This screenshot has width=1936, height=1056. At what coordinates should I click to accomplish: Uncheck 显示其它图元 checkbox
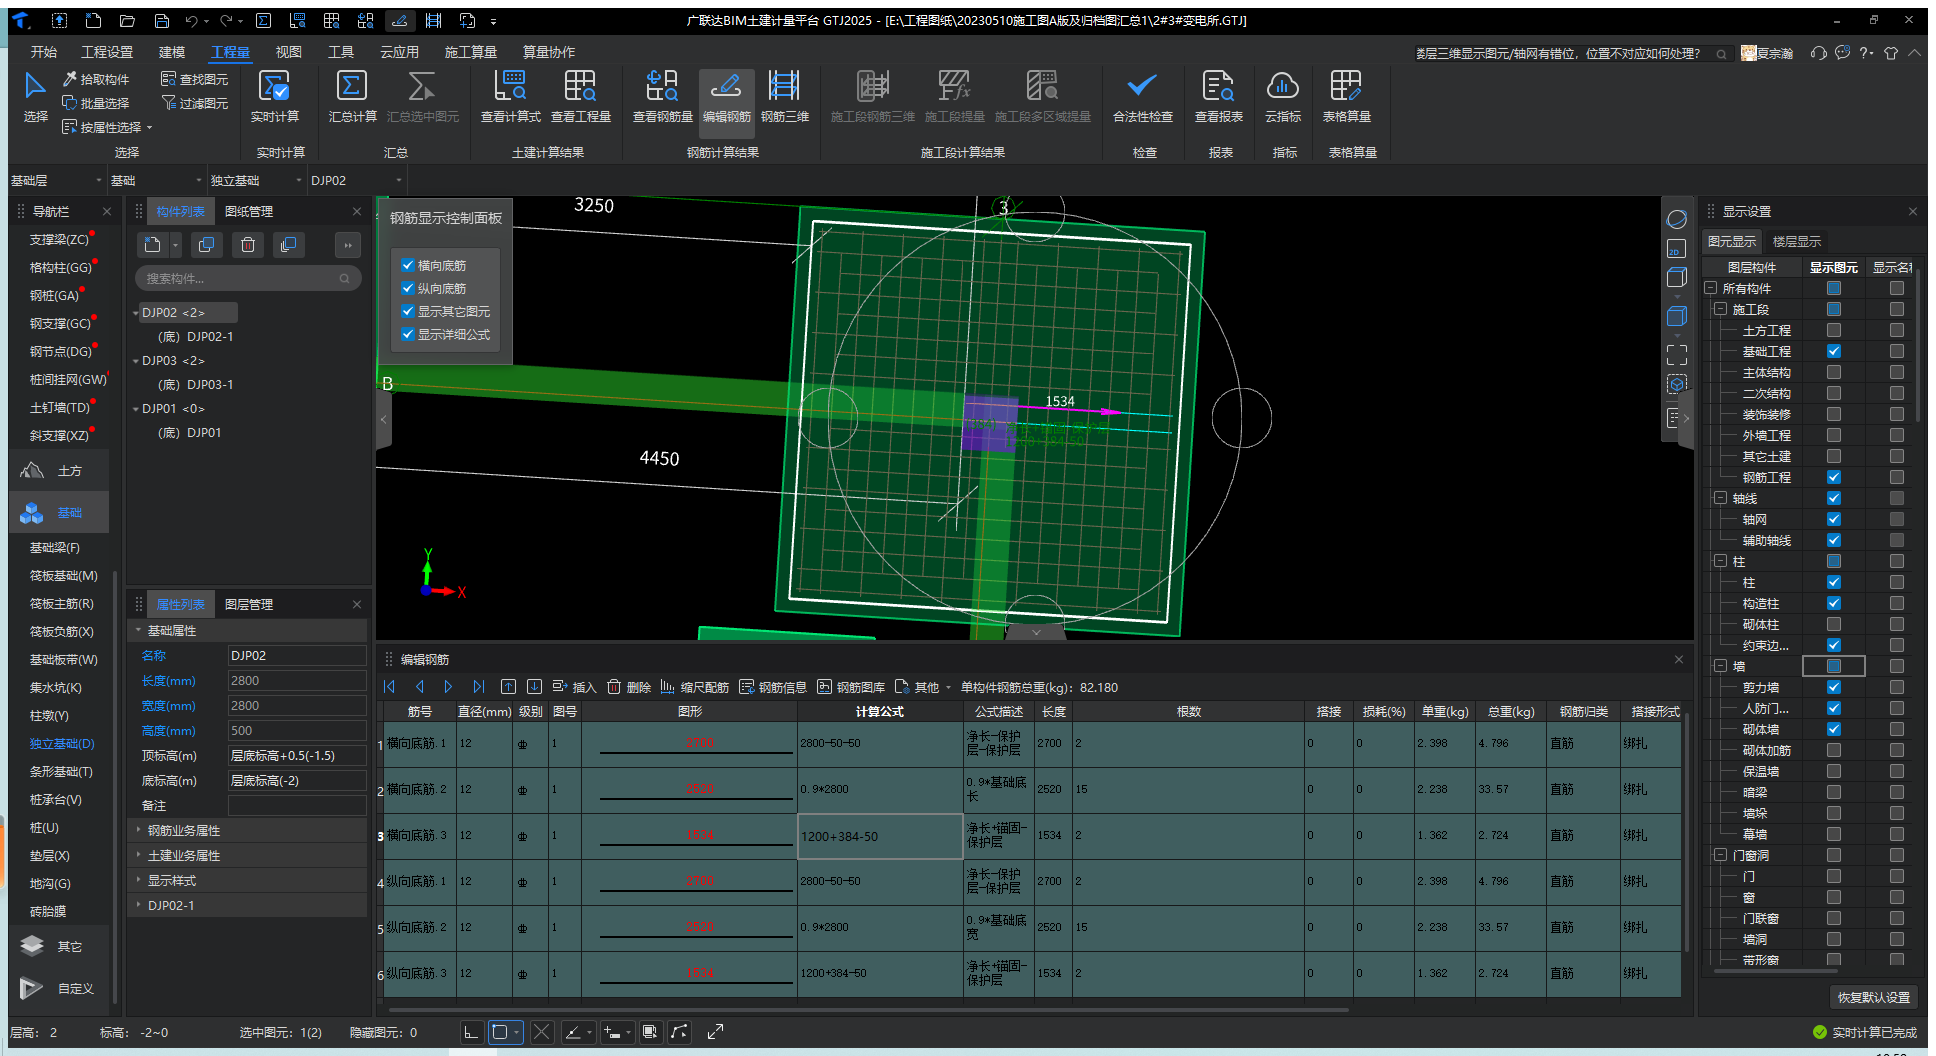[x=408, y=311]
